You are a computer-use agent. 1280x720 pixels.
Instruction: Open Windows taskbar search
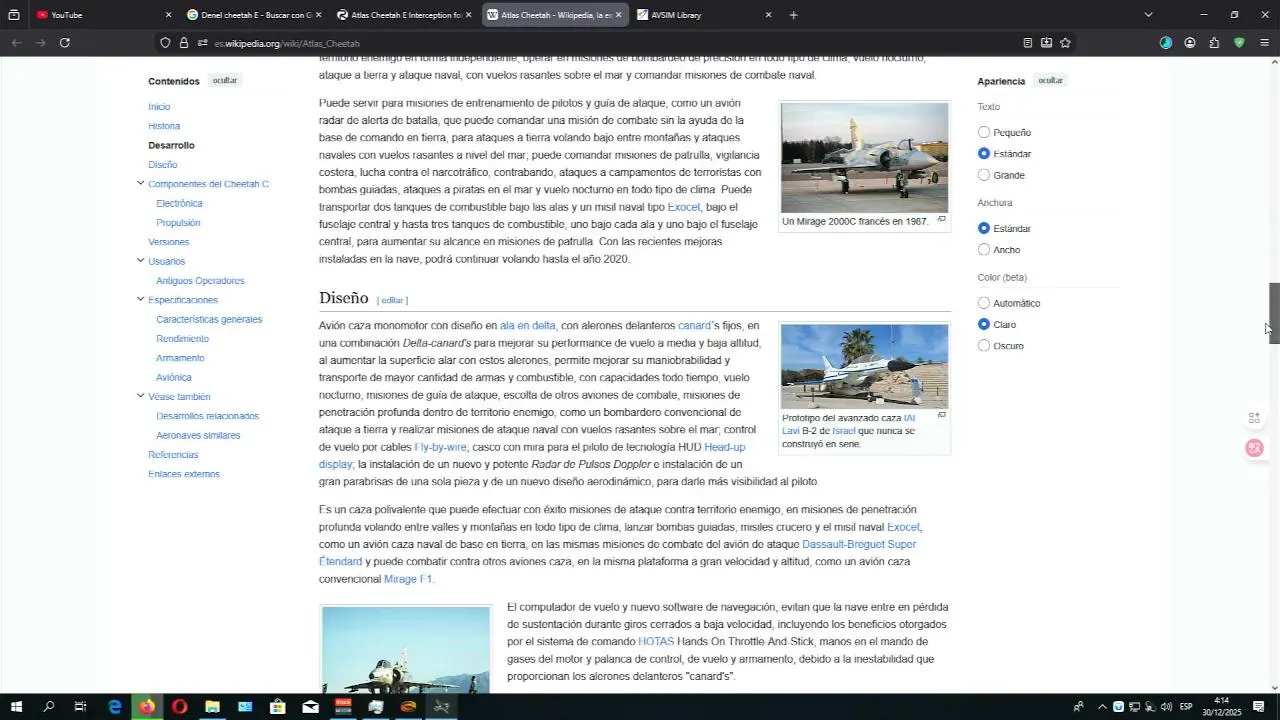pos(49,707)
